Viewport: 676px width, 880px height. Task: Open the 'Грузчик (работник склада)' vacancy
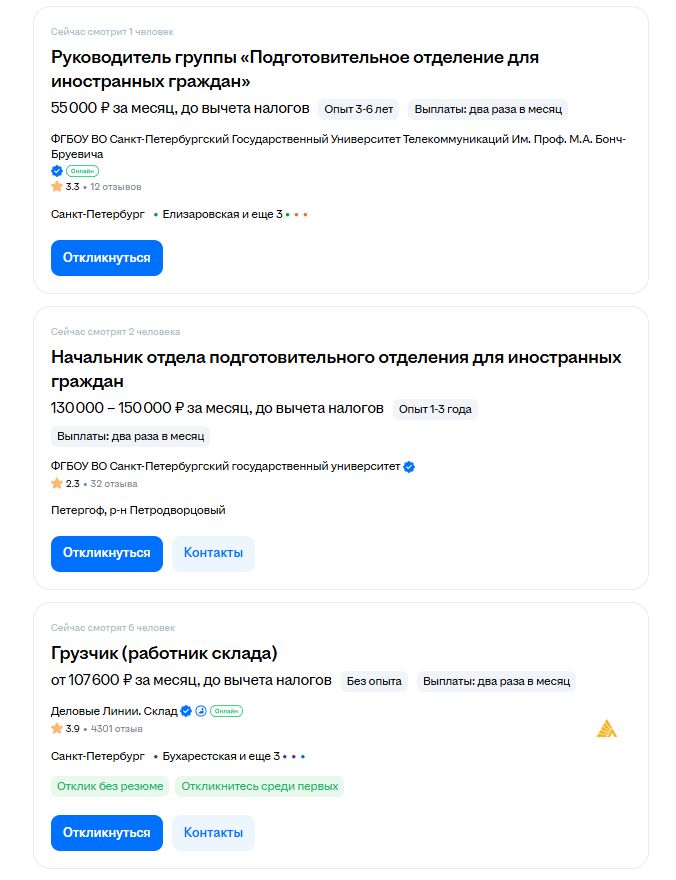tap(164, 653)
